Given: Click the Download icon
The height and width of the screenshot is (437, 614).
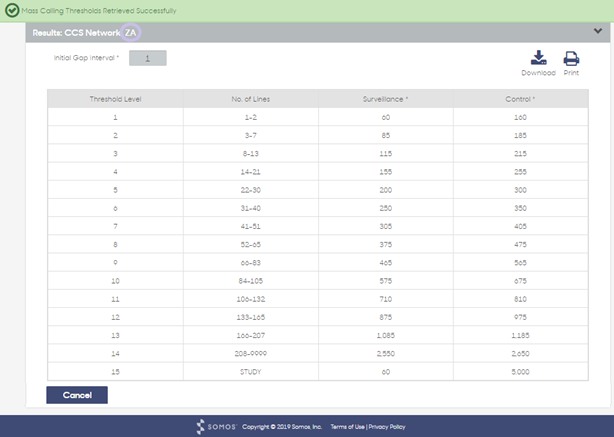Looking at the screenshot, I should tap(538, 58).
